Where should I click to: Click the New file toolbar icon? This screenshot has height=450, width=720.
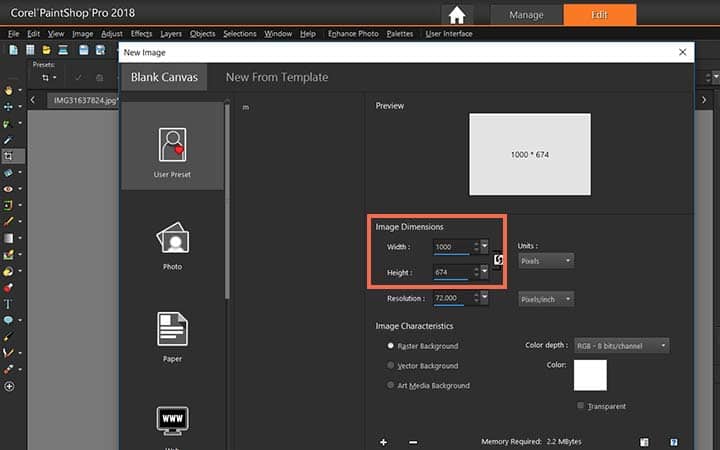13,50
